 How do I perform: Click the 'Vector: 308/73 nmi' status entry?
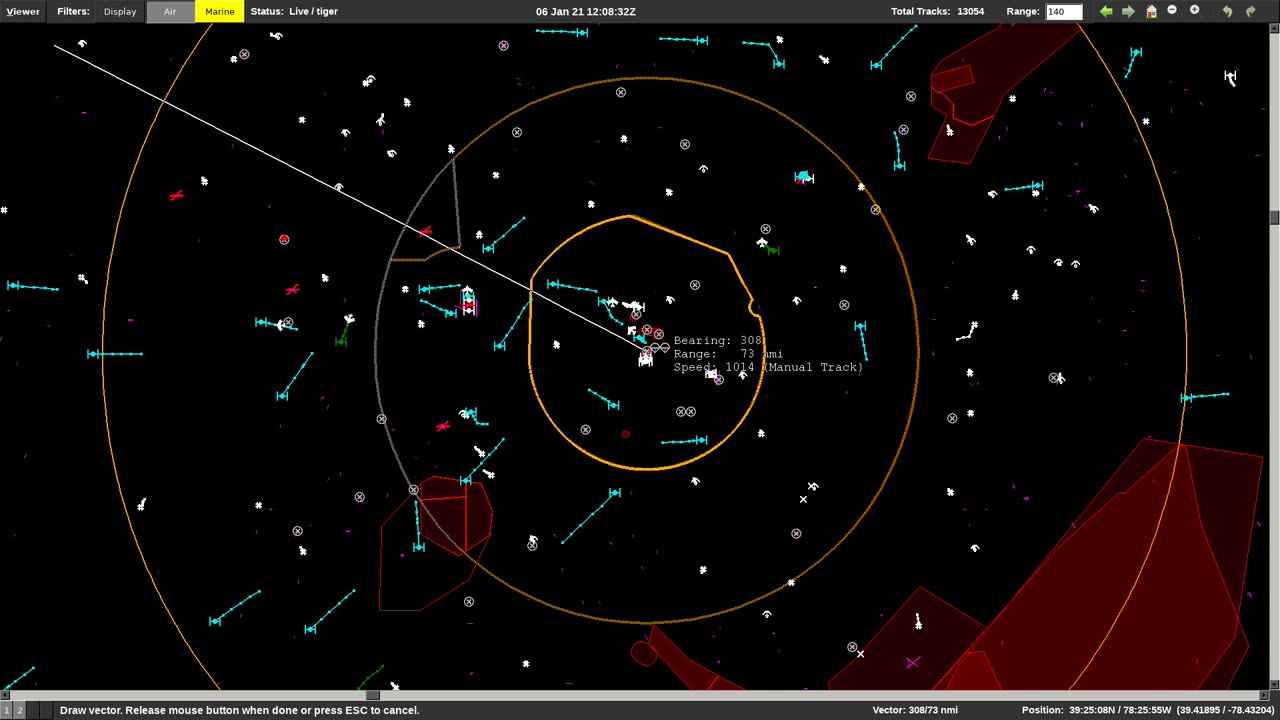tap(915, 710)
